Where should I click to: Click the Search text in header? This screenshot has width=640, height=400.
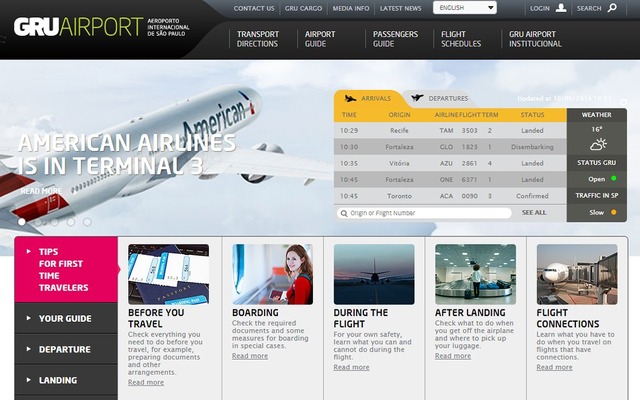click(x=589, y=8)
